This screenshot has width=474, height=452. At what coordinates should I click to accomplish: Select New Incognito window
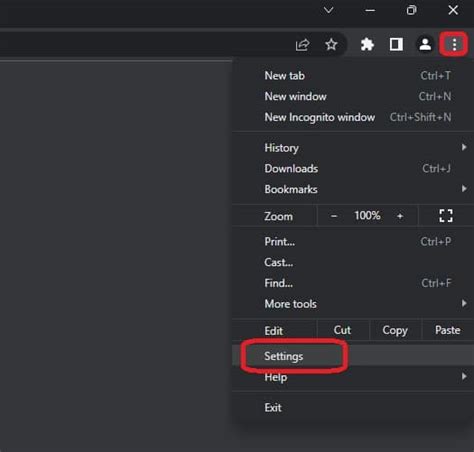point(353,117)
